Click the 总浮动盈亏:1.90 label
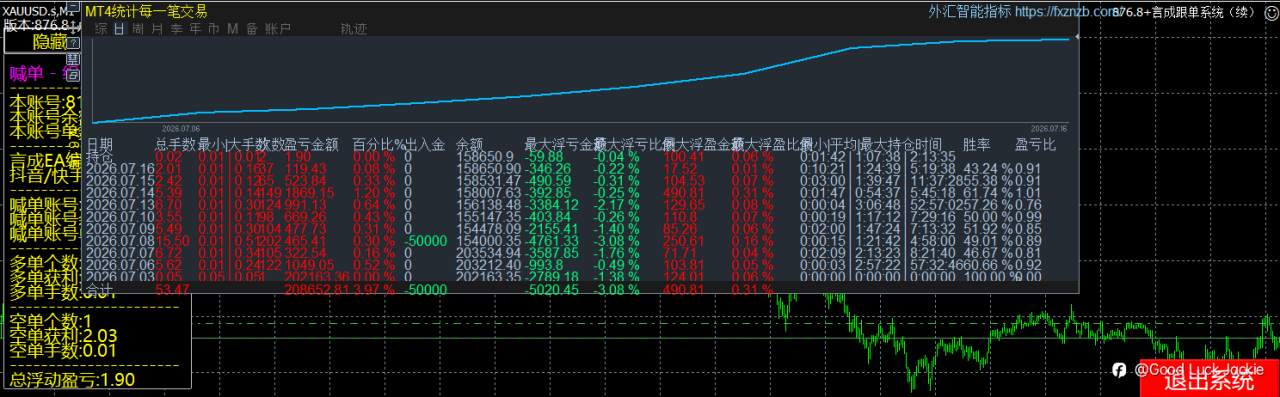 tap(72, 379)
